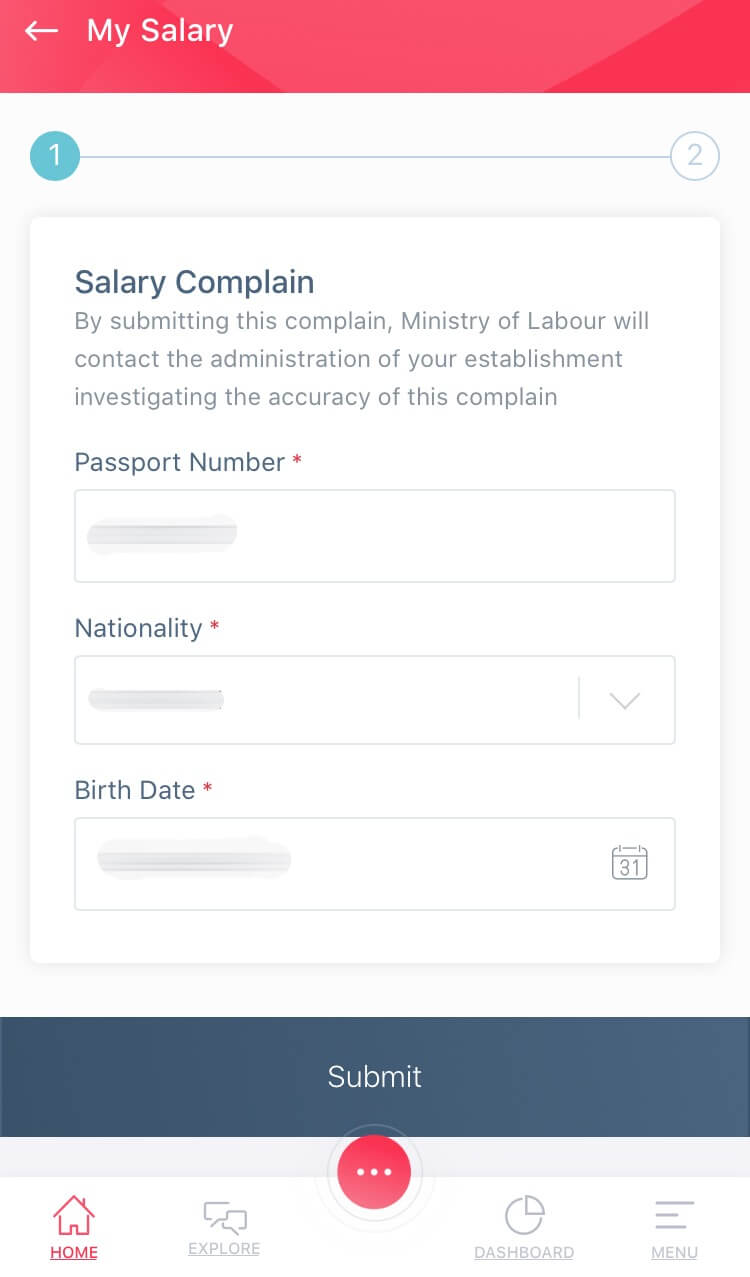Tap the Dashboard pie chart icon

click(524, 1216)
